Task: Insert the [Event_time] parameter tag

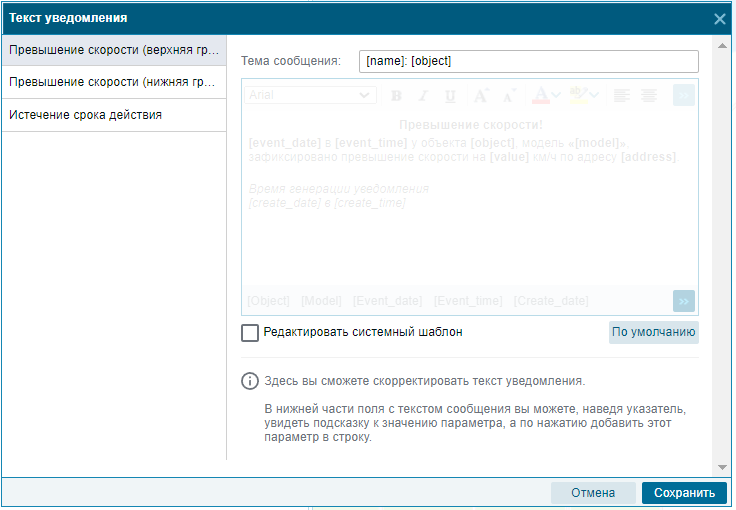Action: coord(468,301)
